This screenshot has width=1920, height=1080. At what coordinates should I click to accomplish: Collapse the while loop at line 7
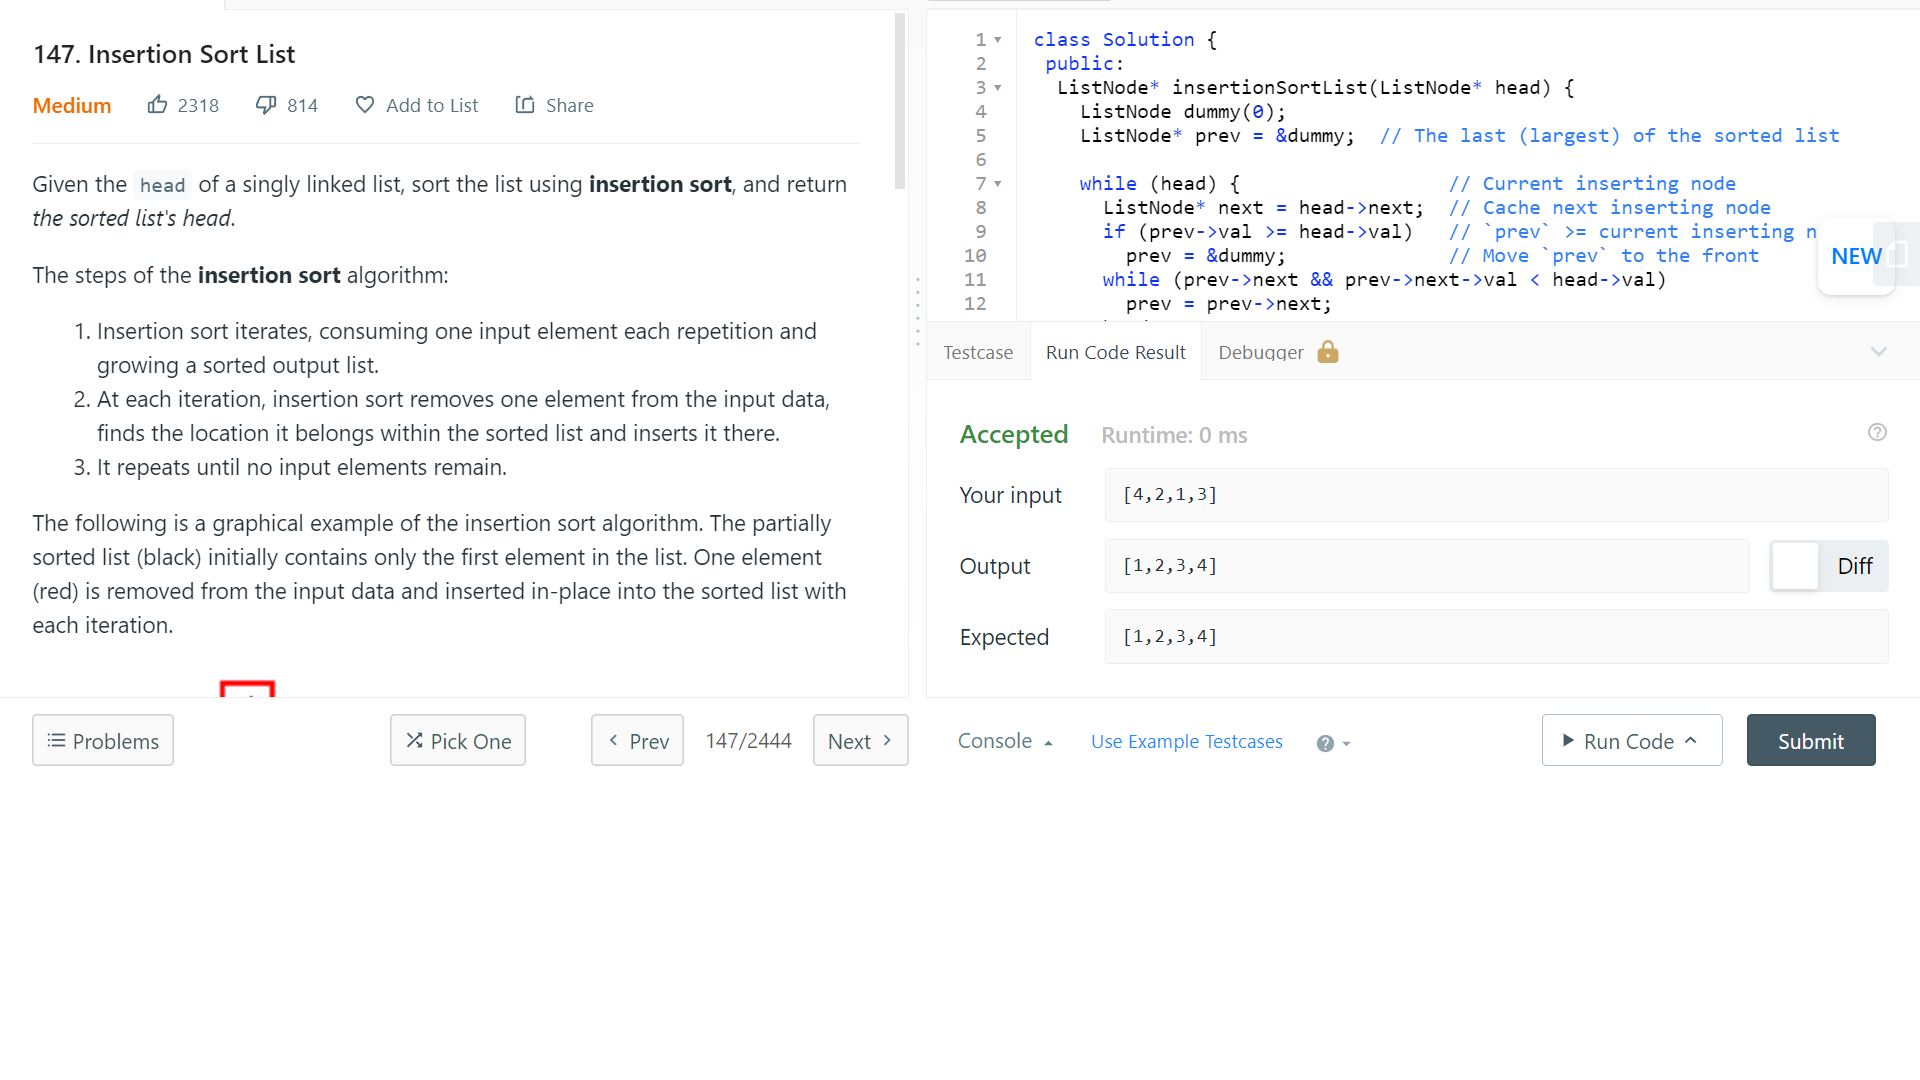point(998,184)
